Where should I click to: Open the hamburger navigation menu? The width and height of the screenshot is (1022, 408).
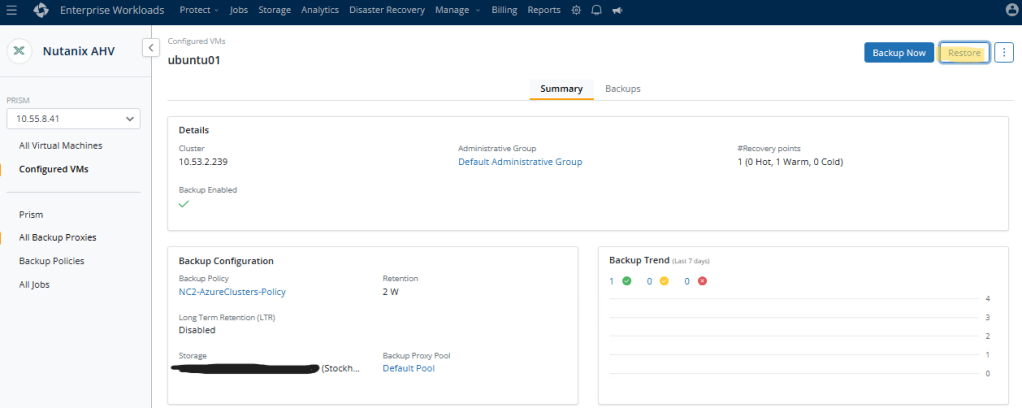[x=12, y=10]
